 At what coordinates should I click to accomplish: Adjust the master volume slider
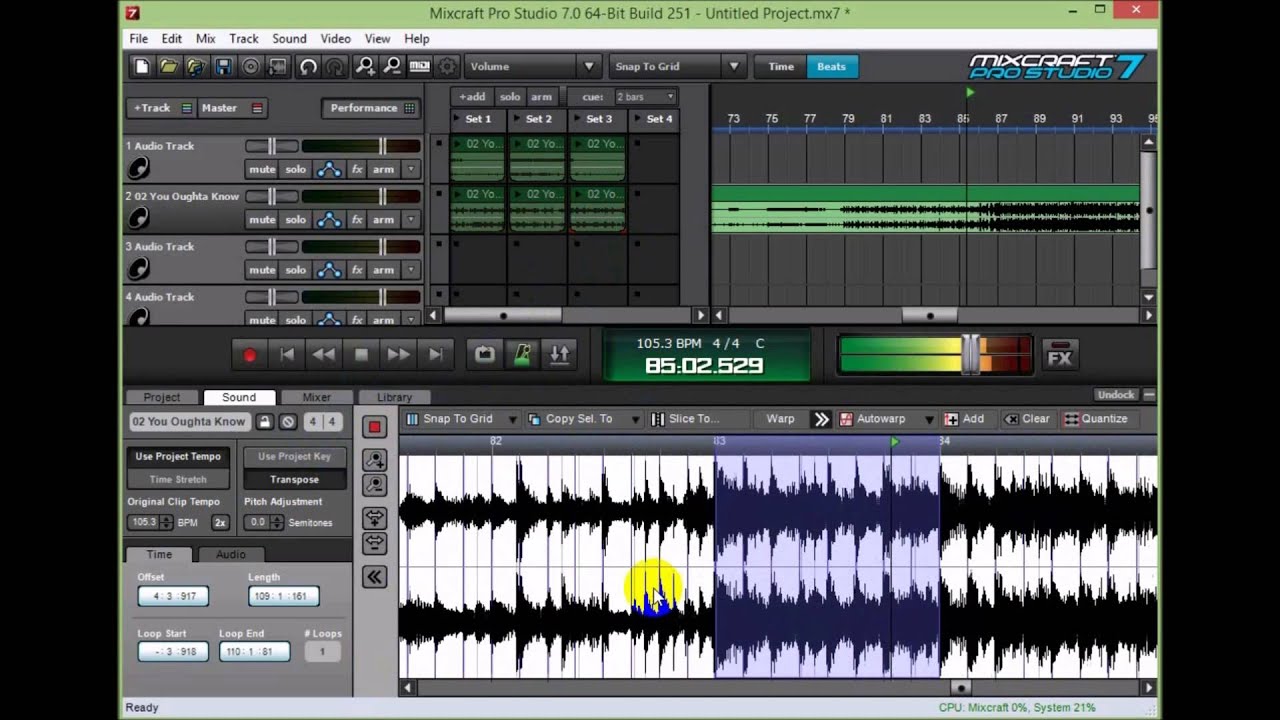tap(971, 355)
